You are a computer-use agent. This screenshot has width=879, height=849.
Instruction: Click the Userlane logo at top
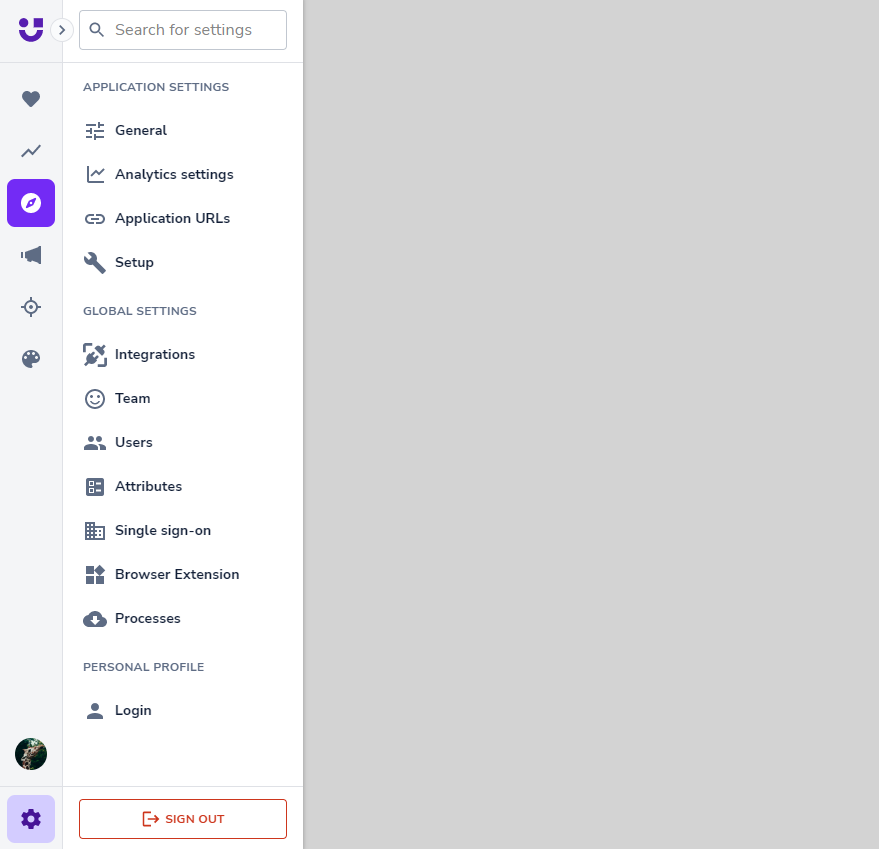pos(31,30)
